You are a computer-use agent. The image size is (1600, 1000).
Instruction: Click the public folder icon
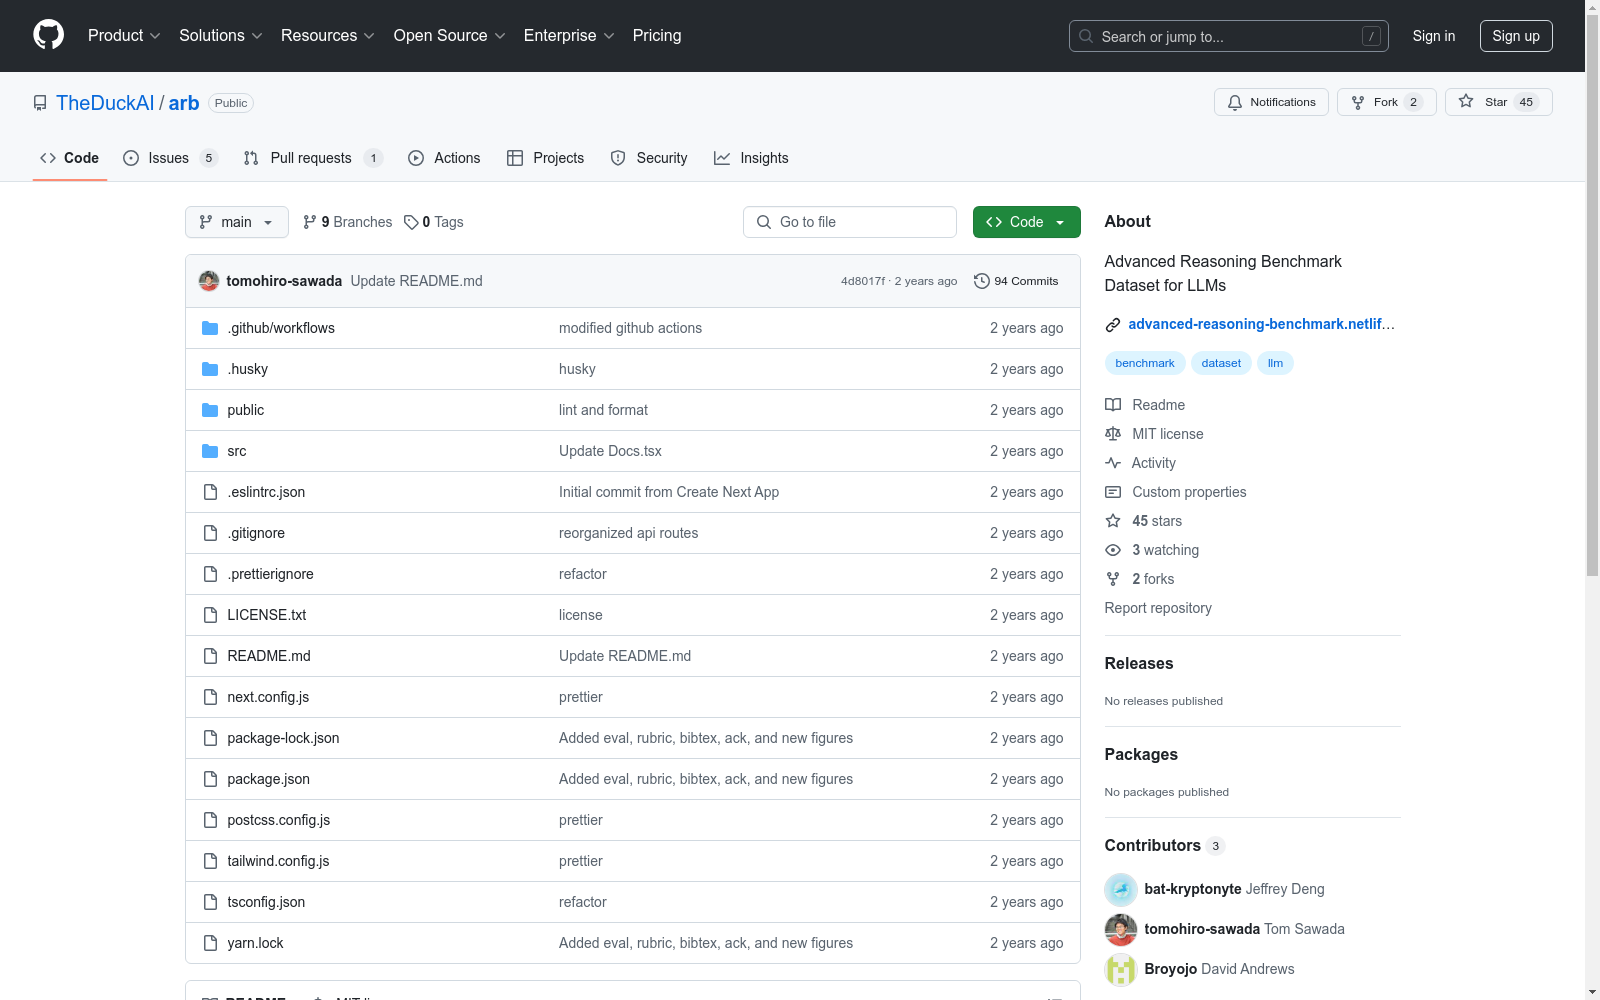coord(210,410)
